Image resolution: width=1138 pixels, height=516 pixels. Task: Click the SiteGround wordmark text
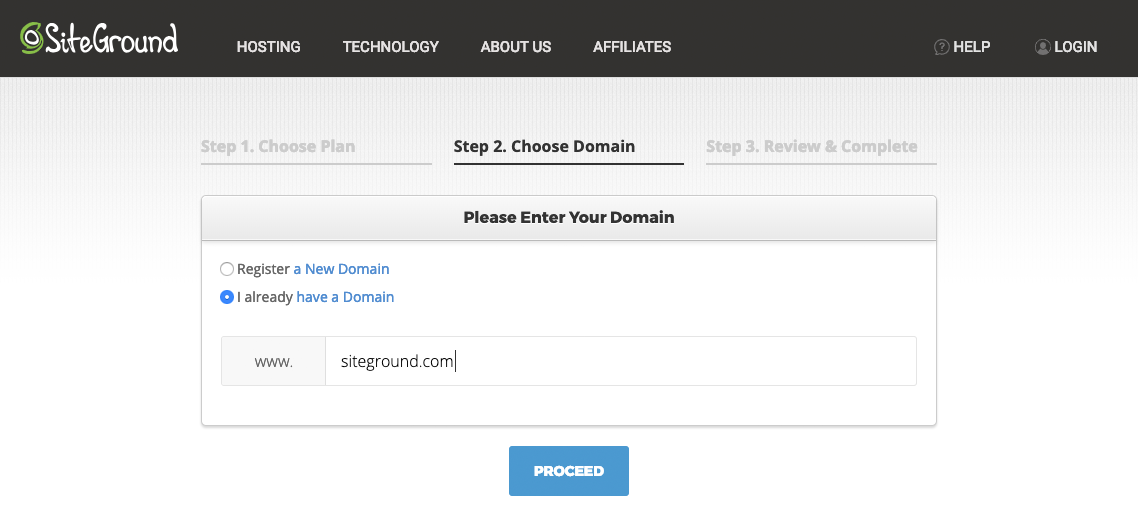click(x=112, y=38)
